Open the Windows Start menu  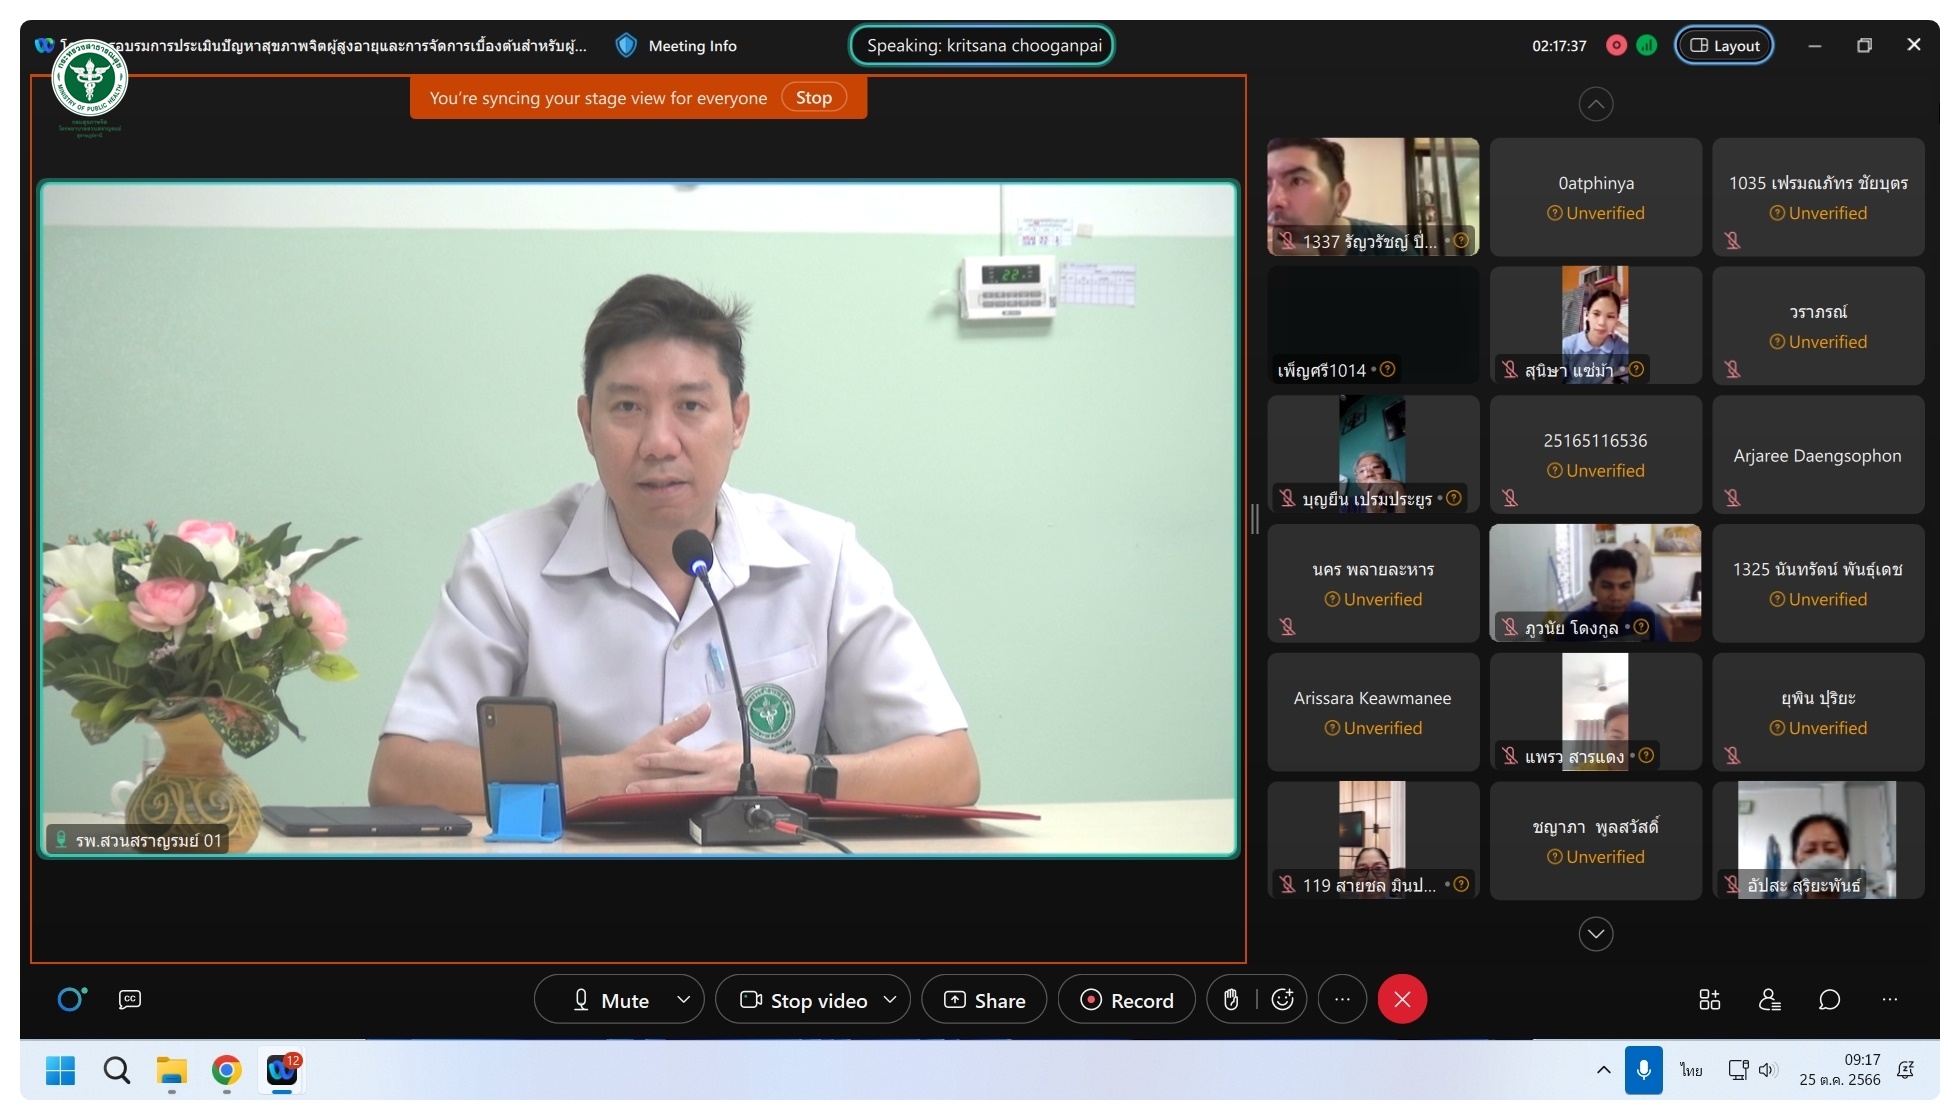tap(60, 1071)
